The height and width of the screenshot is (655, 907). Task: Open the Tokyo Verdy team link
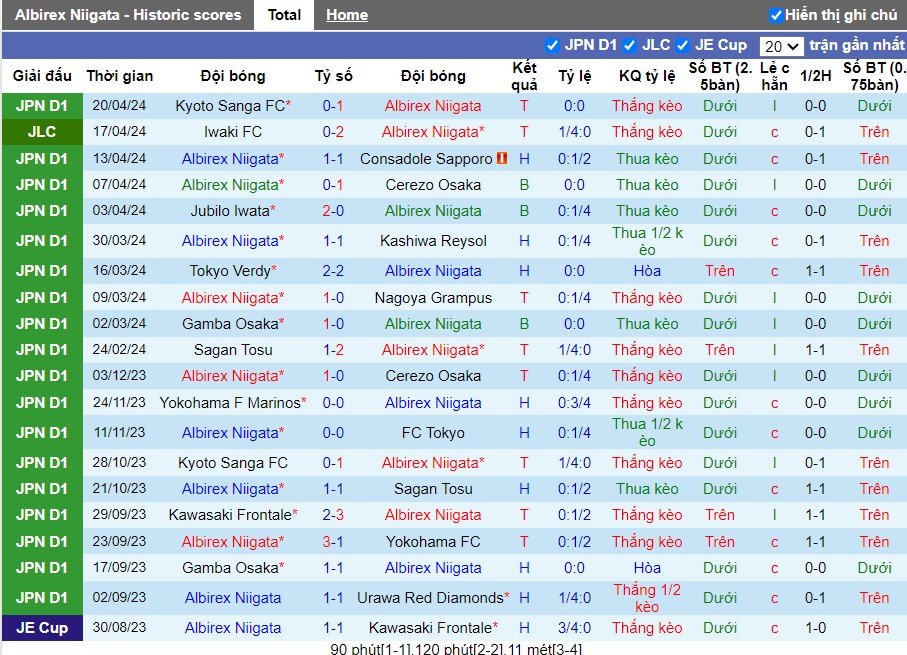point(230,271)
